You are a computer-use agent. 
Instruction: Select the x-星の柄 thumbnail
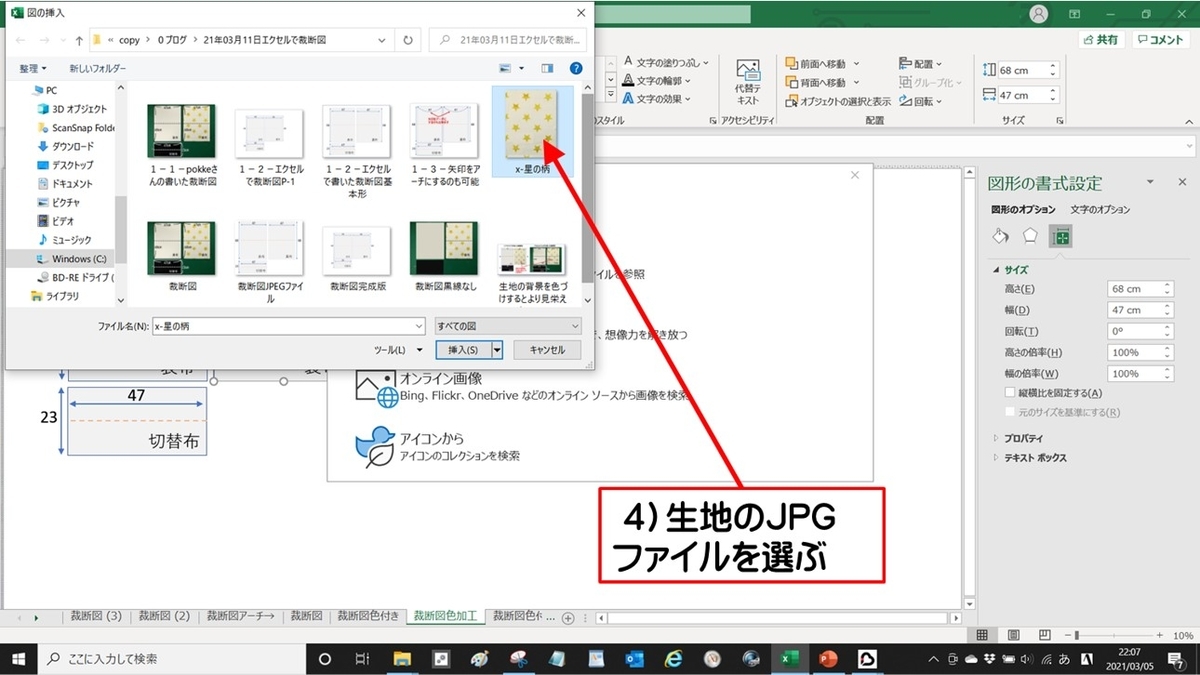tap(533, 131)
